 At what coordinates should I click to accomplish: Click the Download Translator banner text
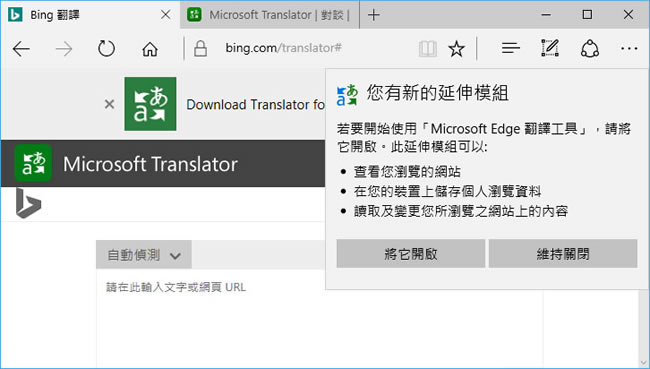pos(255,104)
